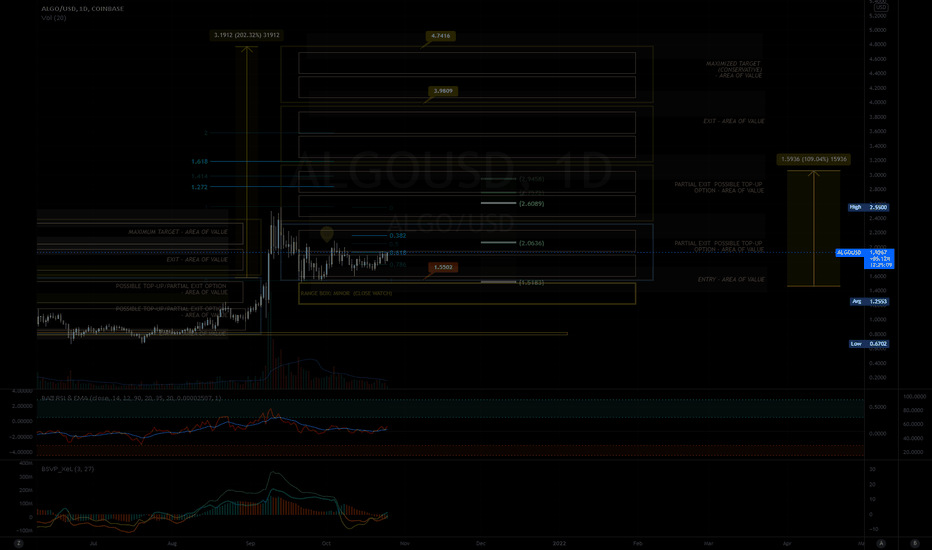Select the 1.272 Fibonacci extension level label
This screenshot has width=932, height=550.
point(200,187)
